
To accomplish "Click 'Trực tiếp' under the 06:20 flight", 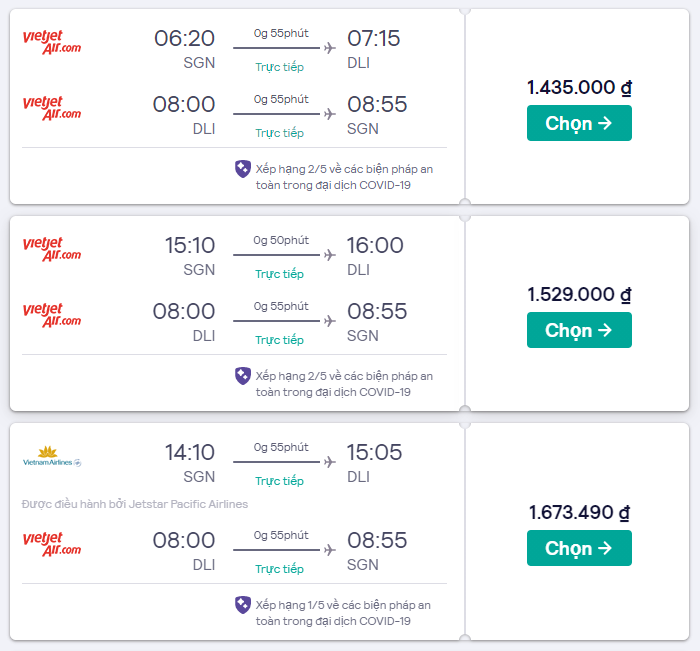I will click(x=279, y=67).
